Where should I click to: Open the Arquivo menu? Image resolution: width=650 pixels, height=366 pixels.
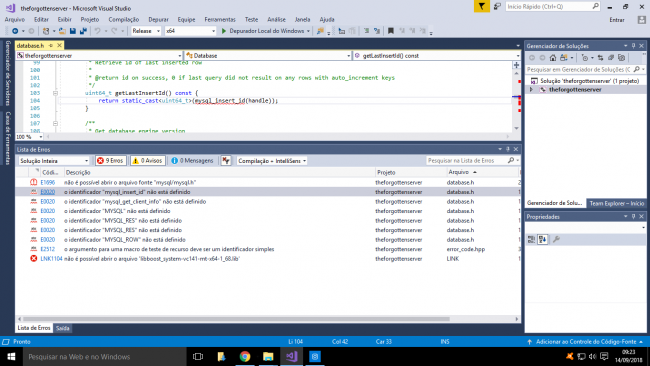(x=15, y=19)
